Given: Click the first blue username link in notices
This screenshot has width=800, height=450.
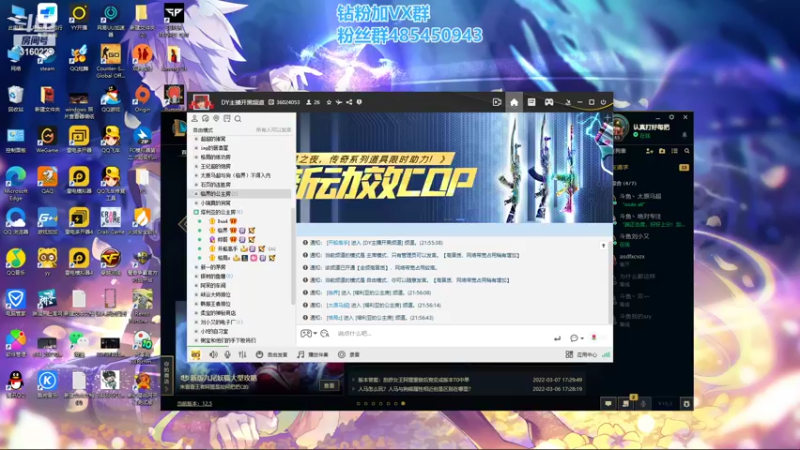Looking at the screenshot, I should 338,243.
